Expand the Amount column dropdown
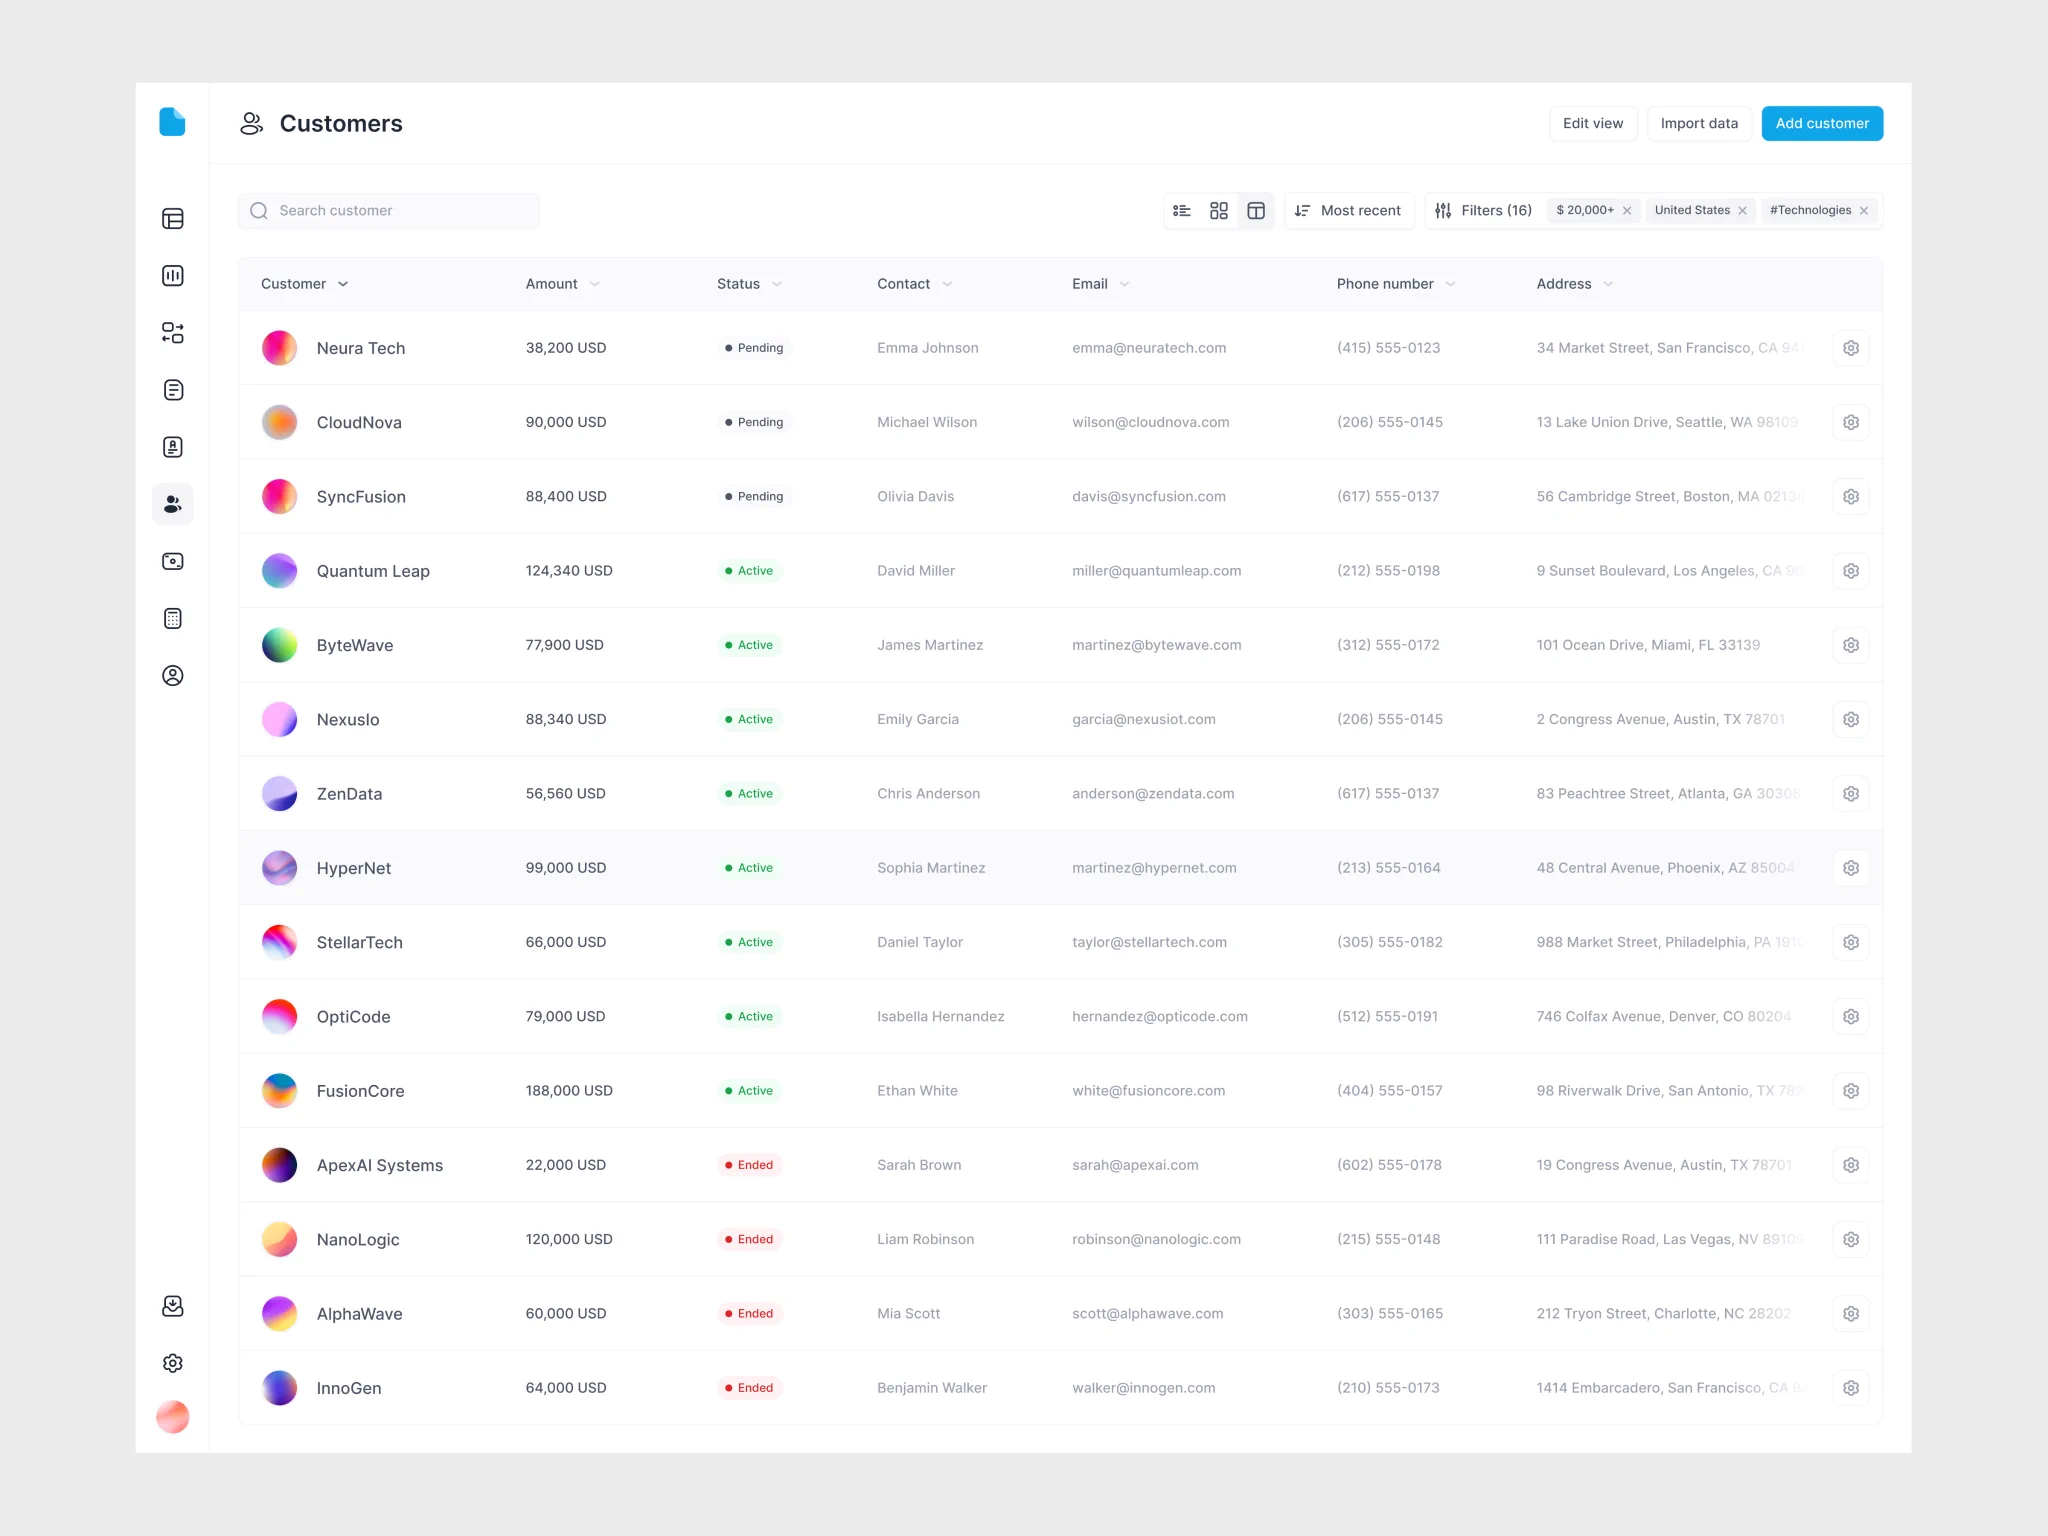Viewport: 2048px width, 1536px height. point(595,285)
